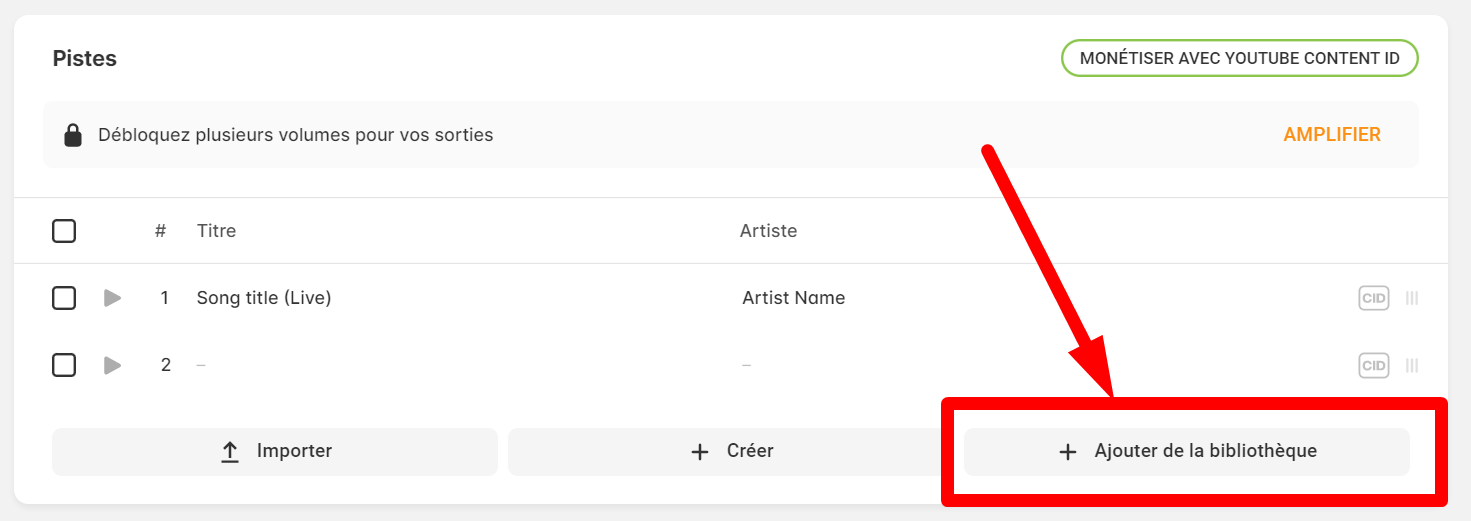The width and height of the screenshot is (1471, 521).
Task: Click the Artiste column header
Action: 769,231
